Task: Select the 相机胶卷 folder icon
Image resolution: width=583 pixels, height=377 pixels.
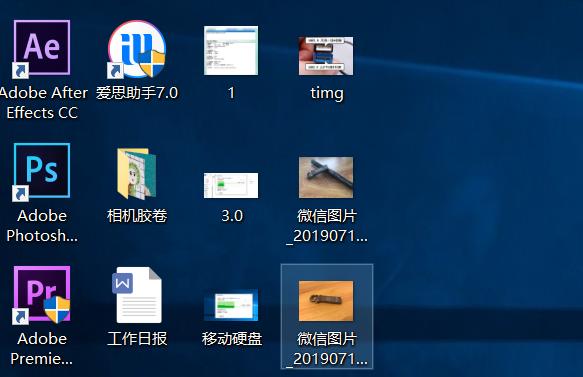Action: click(x=137, y=174)
